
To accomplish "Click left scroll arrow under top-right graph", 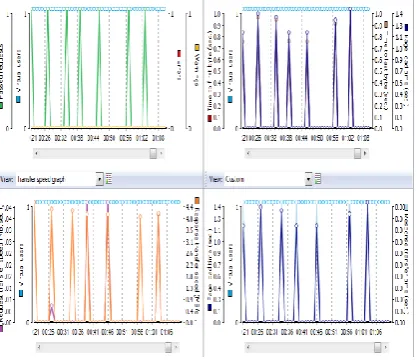I will 248,153.
